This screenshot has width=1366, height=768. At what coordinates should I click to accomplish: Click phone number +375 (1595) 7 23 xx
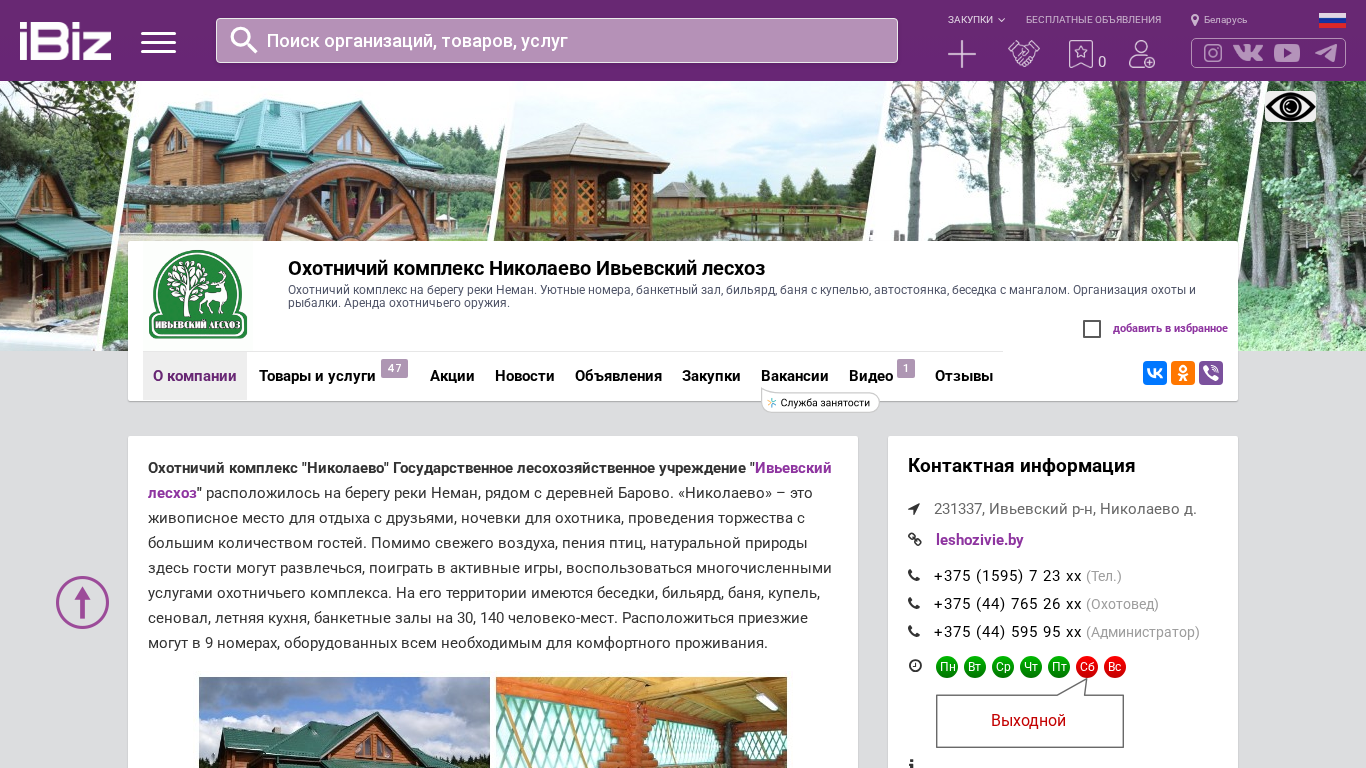click(x=1008, y=576)
